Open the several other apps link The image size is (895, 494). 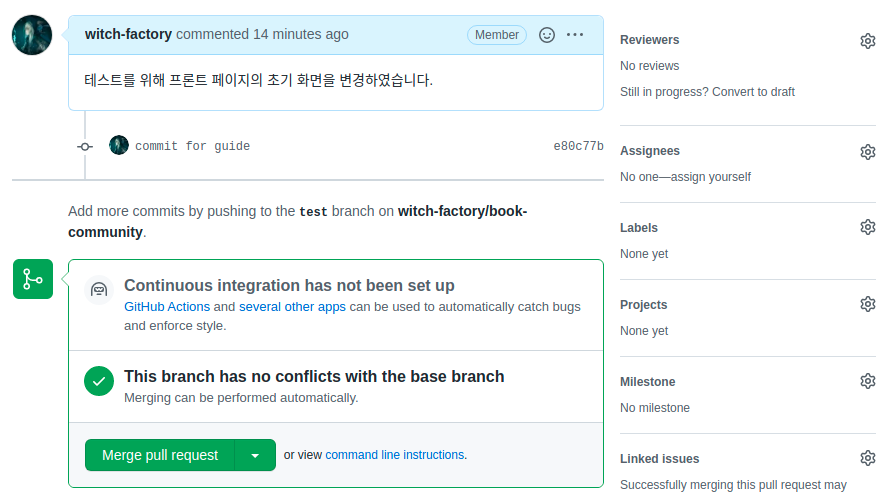coord(292,307)
